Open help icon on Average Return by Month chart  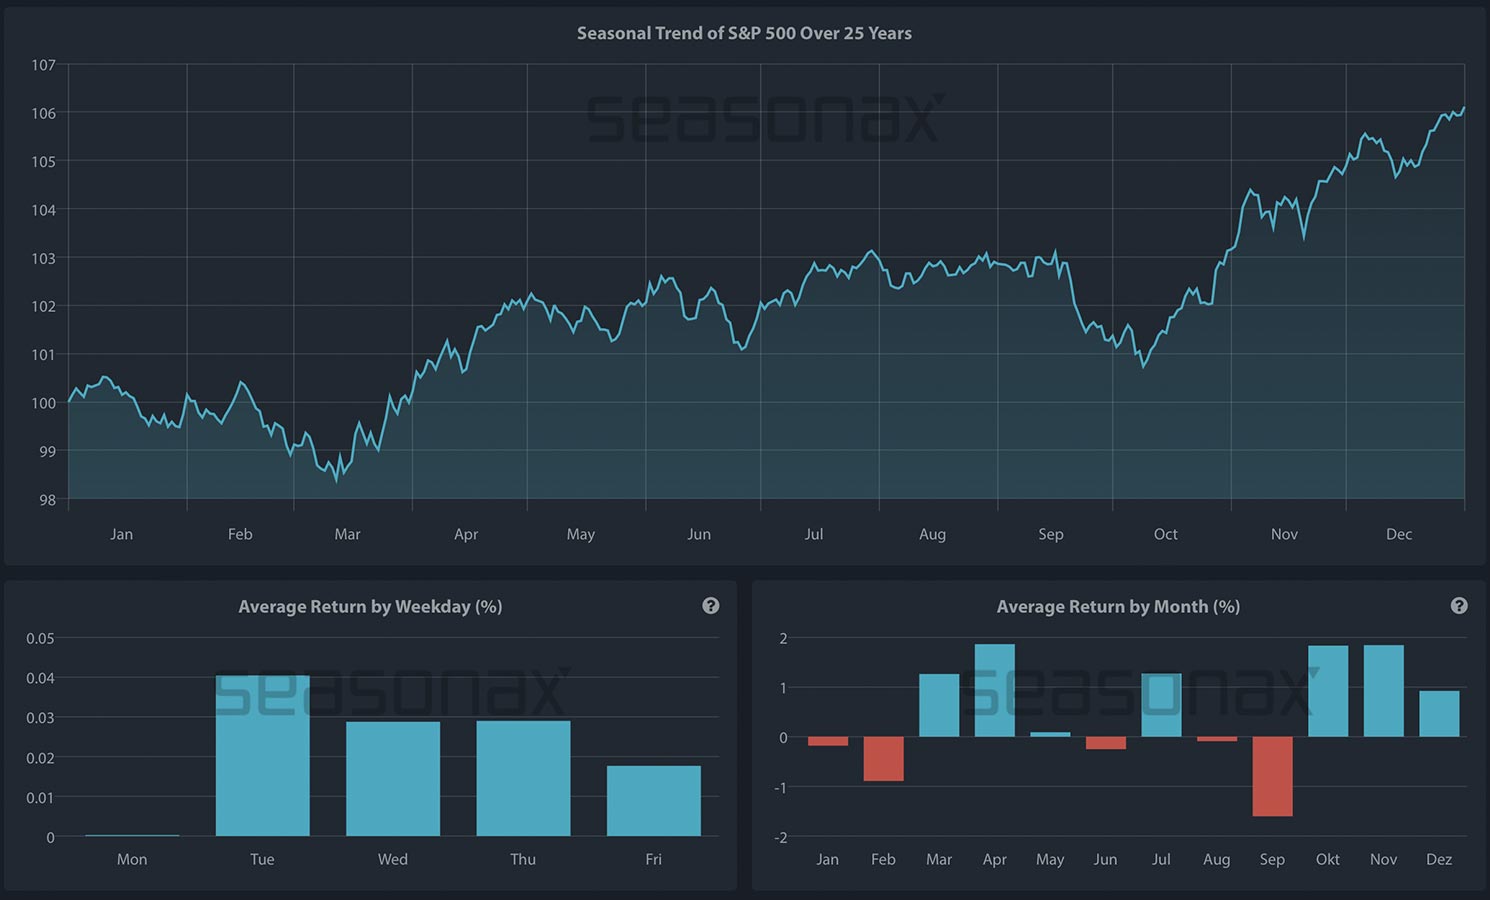click(1459, 606)
